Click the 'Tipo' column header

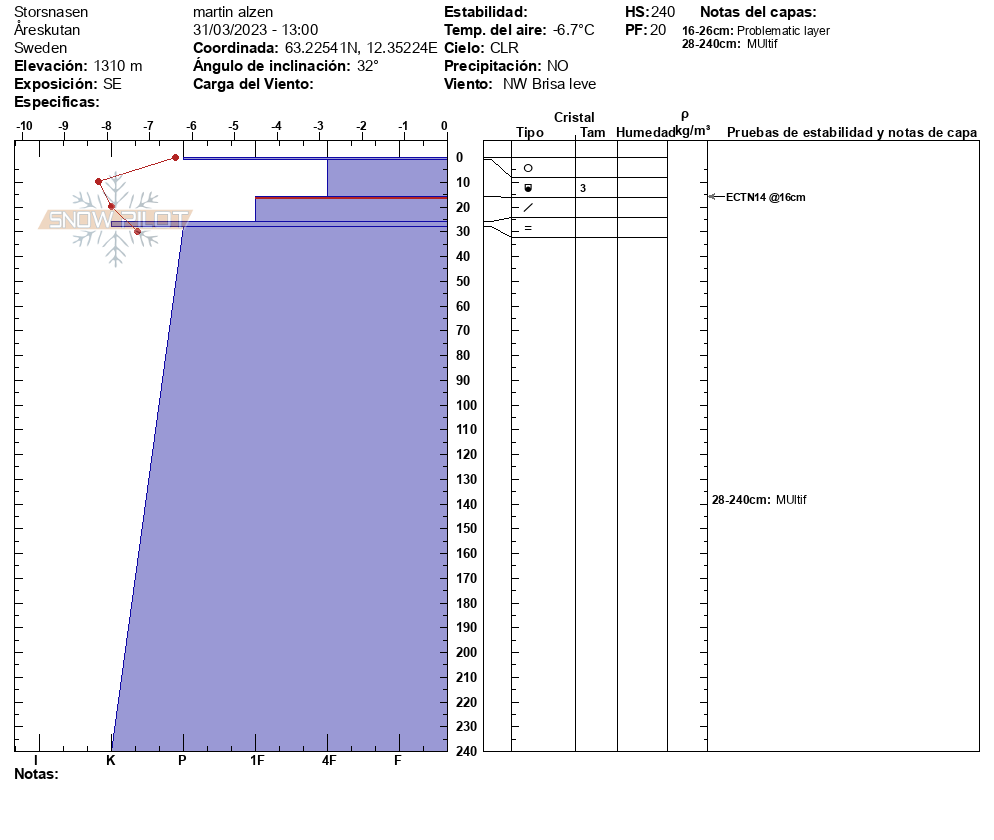point(529,132)
